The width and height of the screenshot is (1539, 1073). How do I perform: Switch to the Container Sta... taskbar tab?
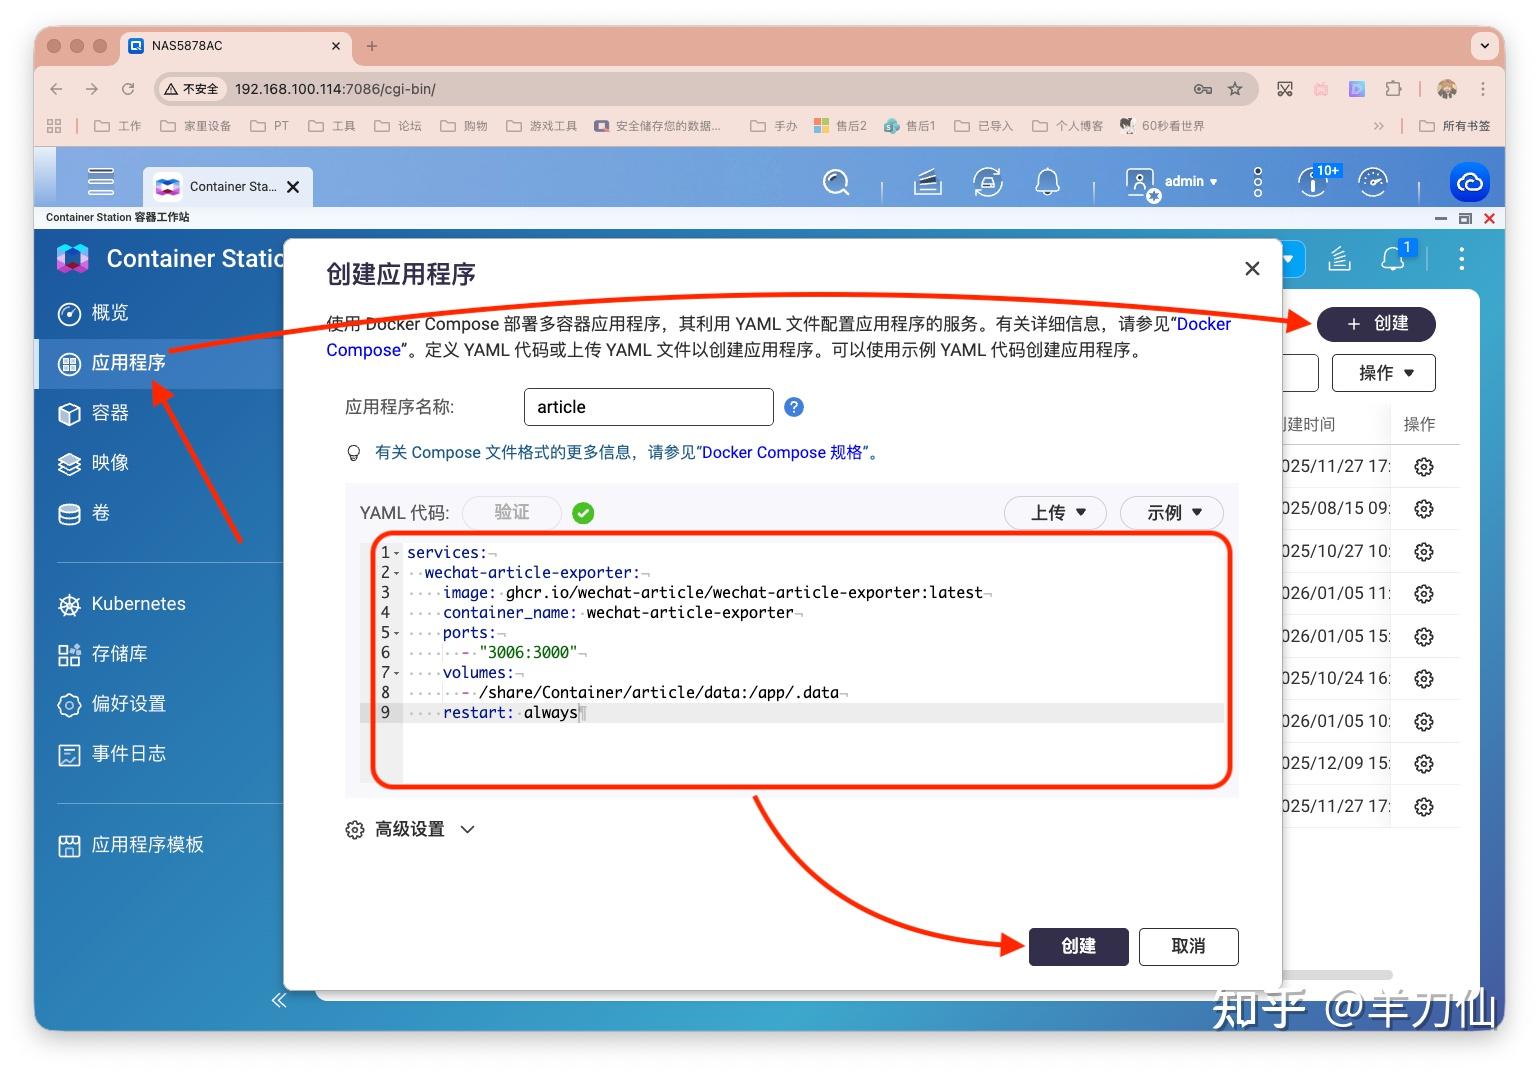click(228, 186)
